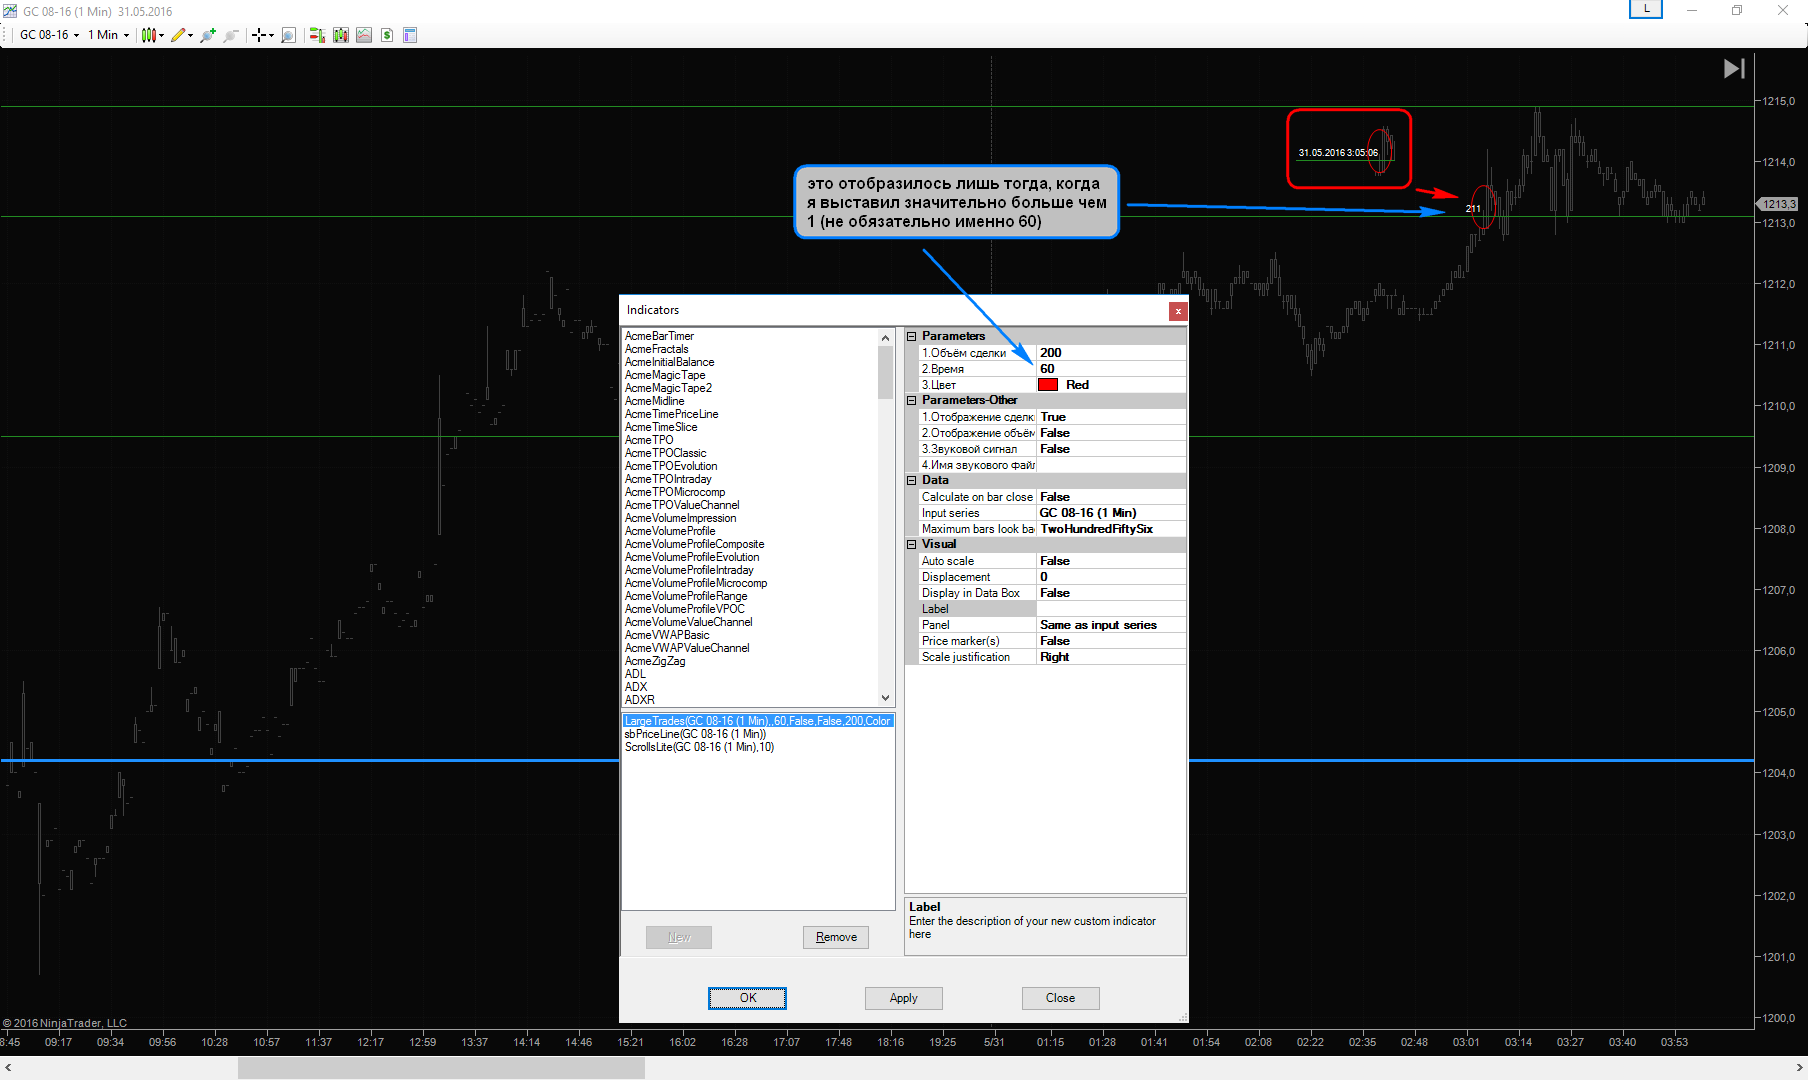Open the Chart Trader toolbar icon
Image resolution: width=1808 pixels, height=1080 pixels.
click(317, 35)
